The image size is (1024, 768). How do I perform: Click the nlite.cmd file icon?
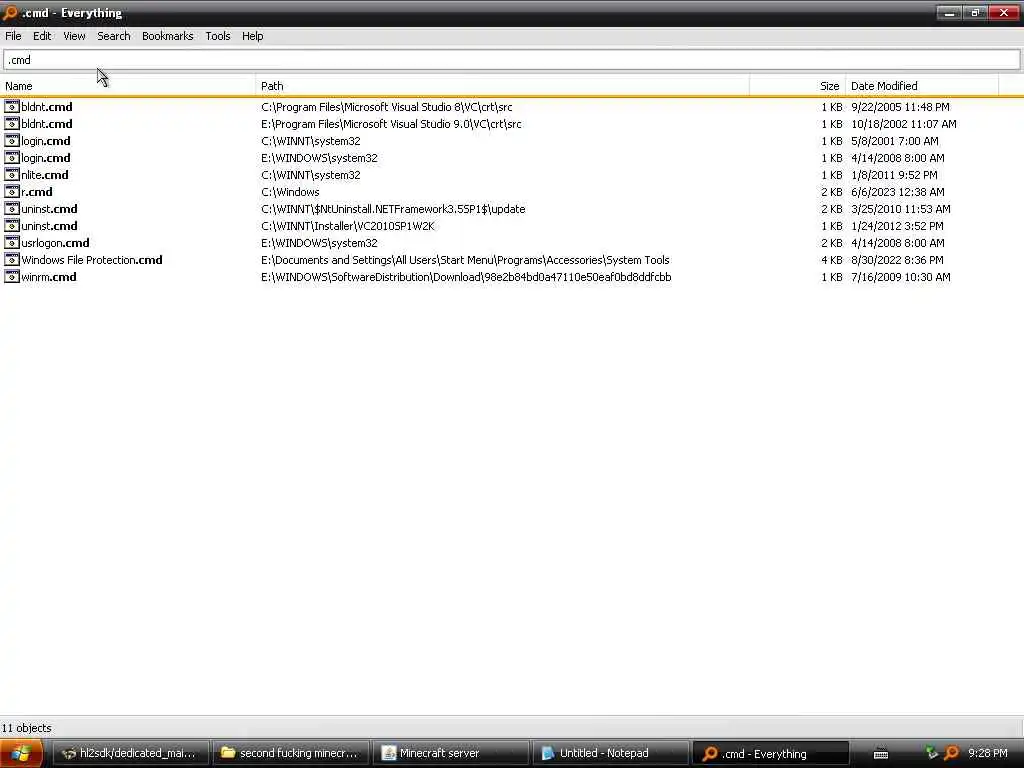12,174
